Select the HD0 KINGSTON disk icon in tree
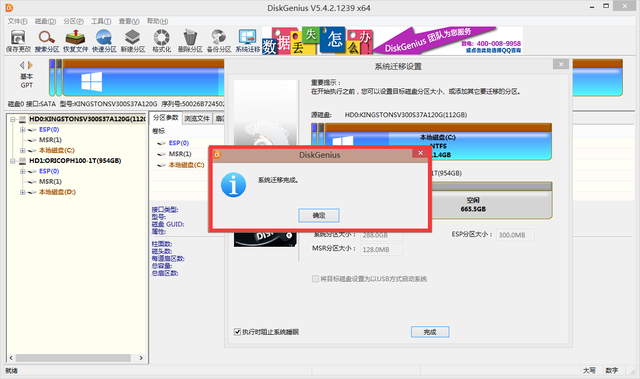This screenshot has width=640, height=379. 22,119
